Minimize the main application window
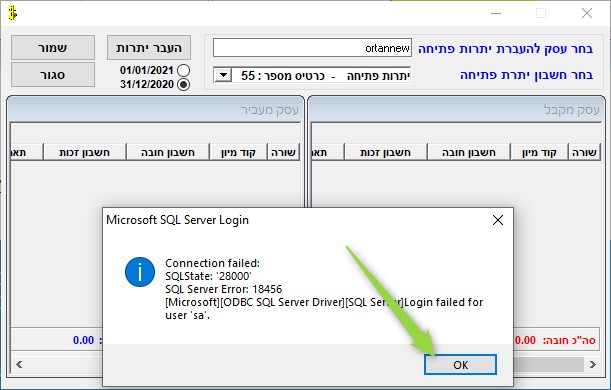This screenshot has height=390, width=611. point(496,13)
